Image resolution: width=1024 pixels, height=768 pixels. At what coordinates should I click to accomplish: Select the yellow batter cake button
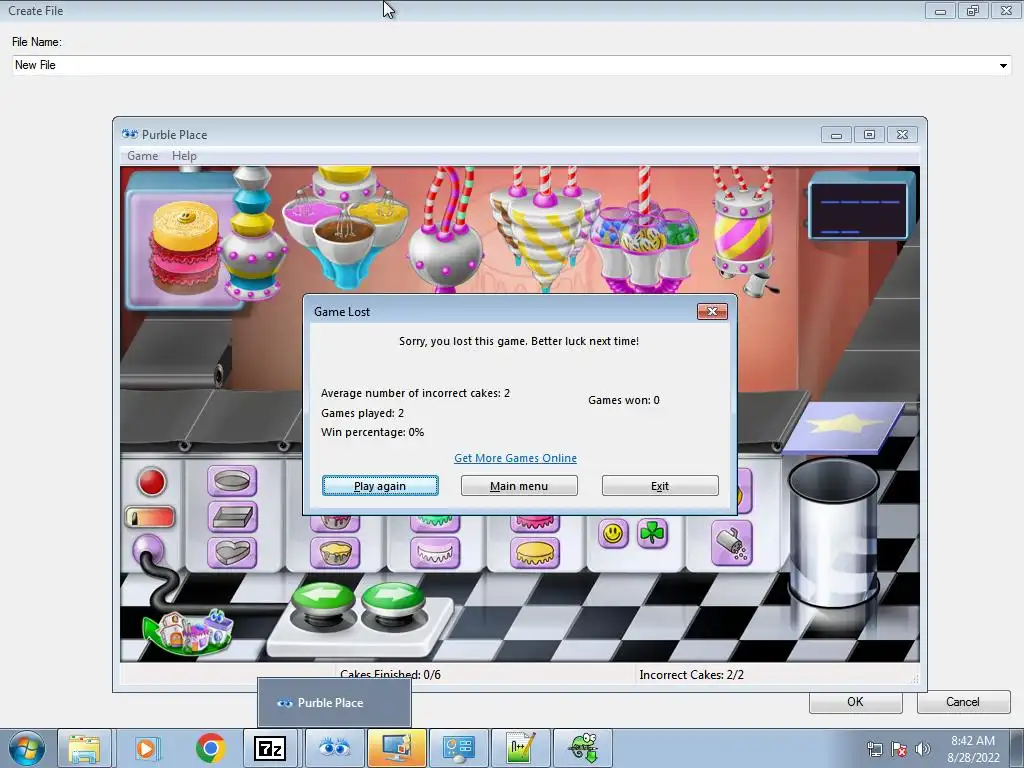click(x=335, y=552)
